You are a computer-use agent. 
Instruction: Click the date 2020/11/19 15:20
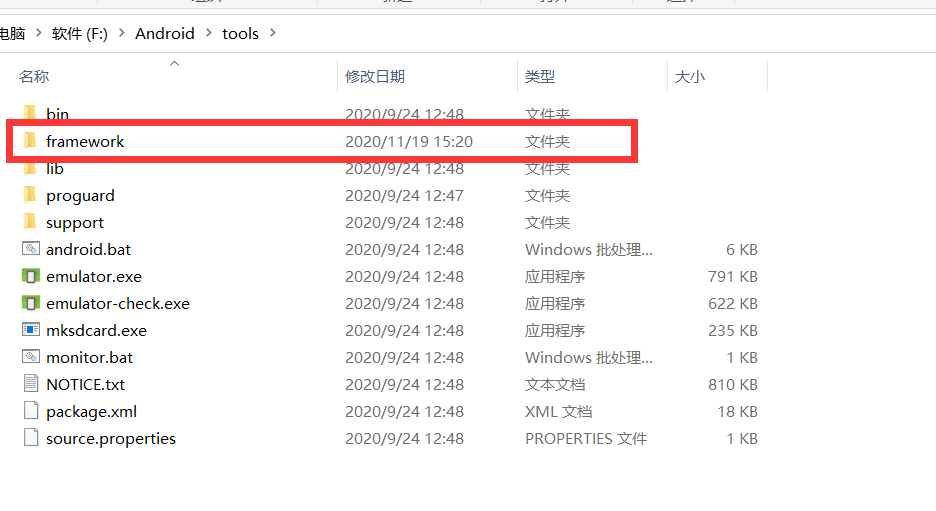click(409, 141)
